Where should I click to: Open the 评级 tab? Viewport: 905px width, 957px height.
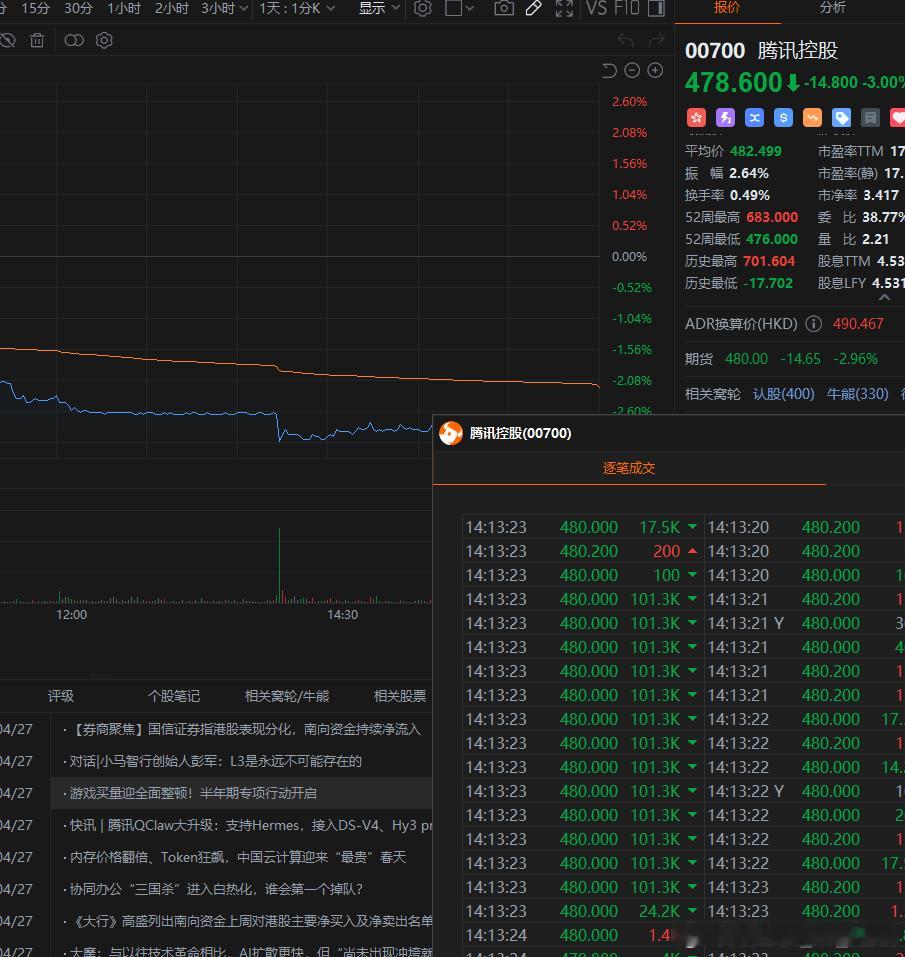coord(61,696)
